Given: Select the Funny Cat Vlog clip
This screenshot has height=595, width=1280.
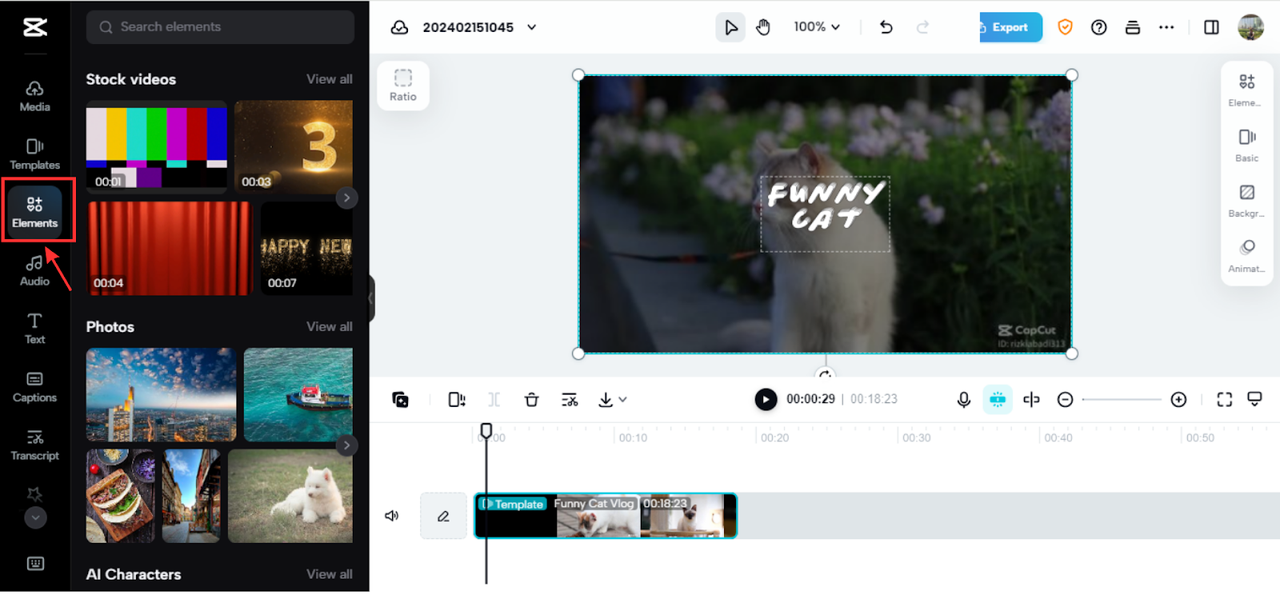Looking at the screenshot, I should pos(605,515).
